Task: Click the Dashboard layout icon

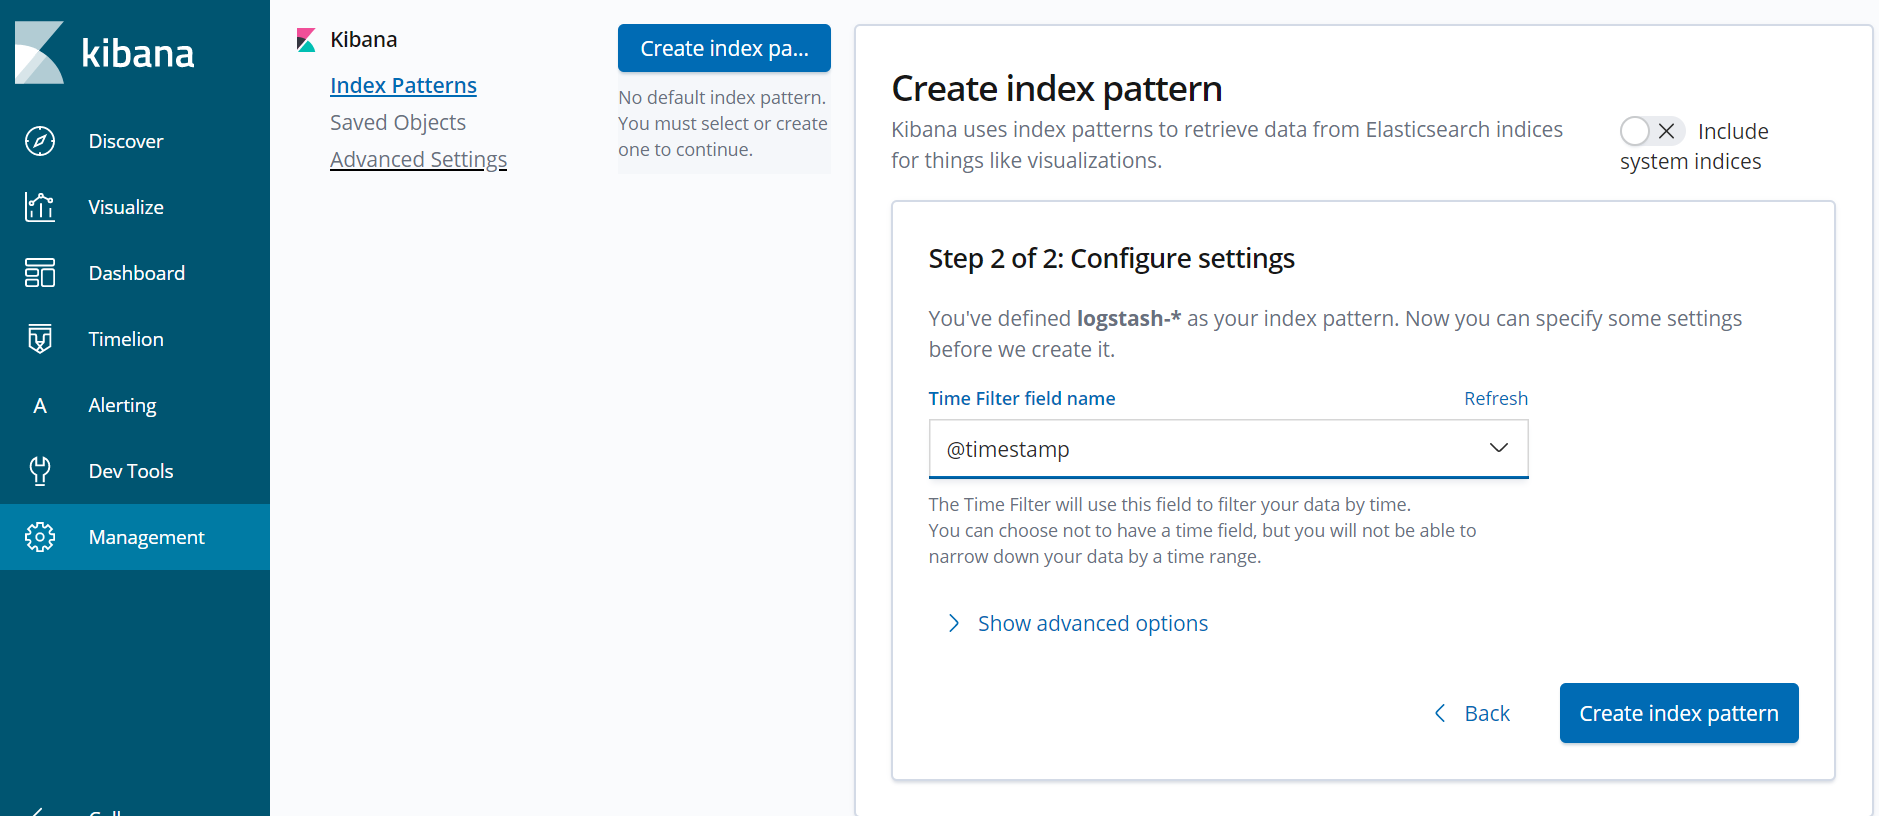Action: tap(40, 273)
